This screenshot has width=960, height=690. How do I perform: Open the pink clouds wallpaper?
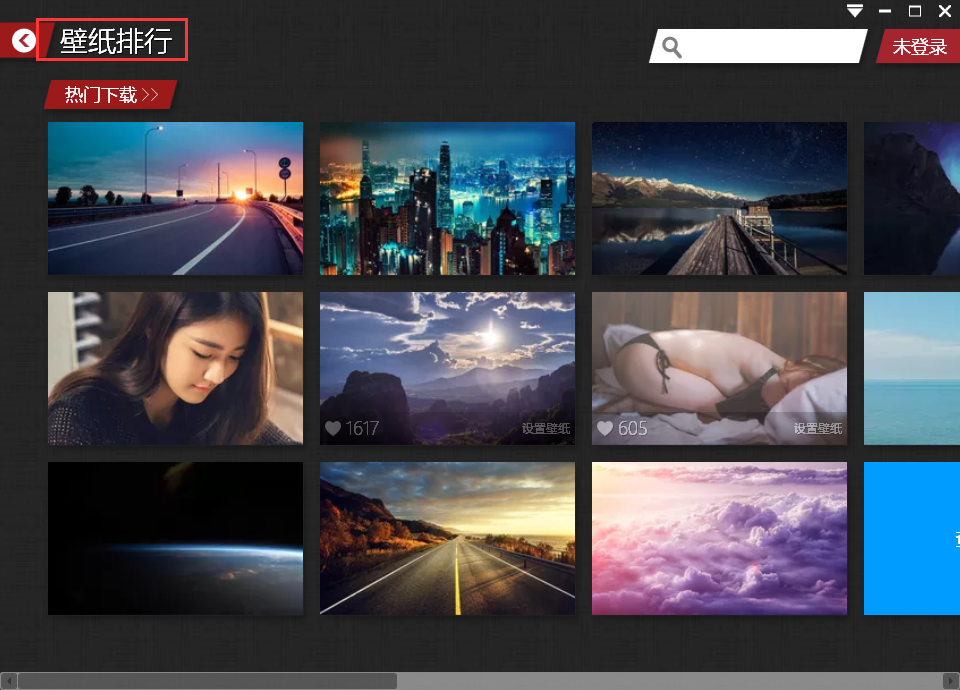tap(719, 538)
